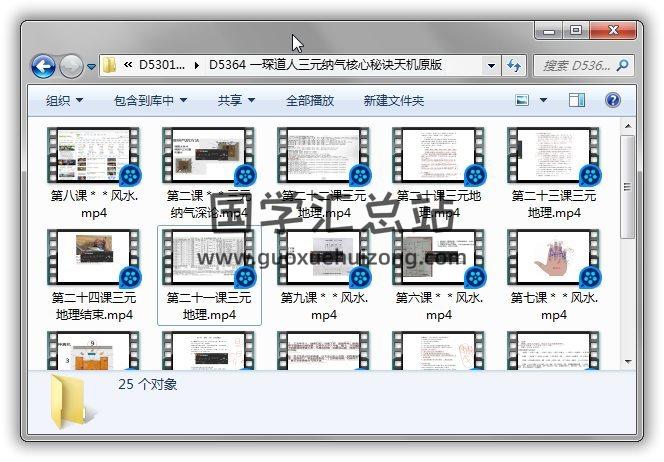Click the Forward navigation arrow button
Image resolution: width=664 pixels, height=462 pixels.
pyautogui.click(x=71, y=66)
